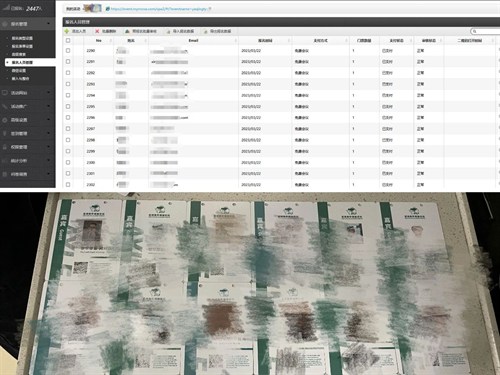500x375 pixels.
Task: Click the magnifier icon in the search box
Action: 475,31
